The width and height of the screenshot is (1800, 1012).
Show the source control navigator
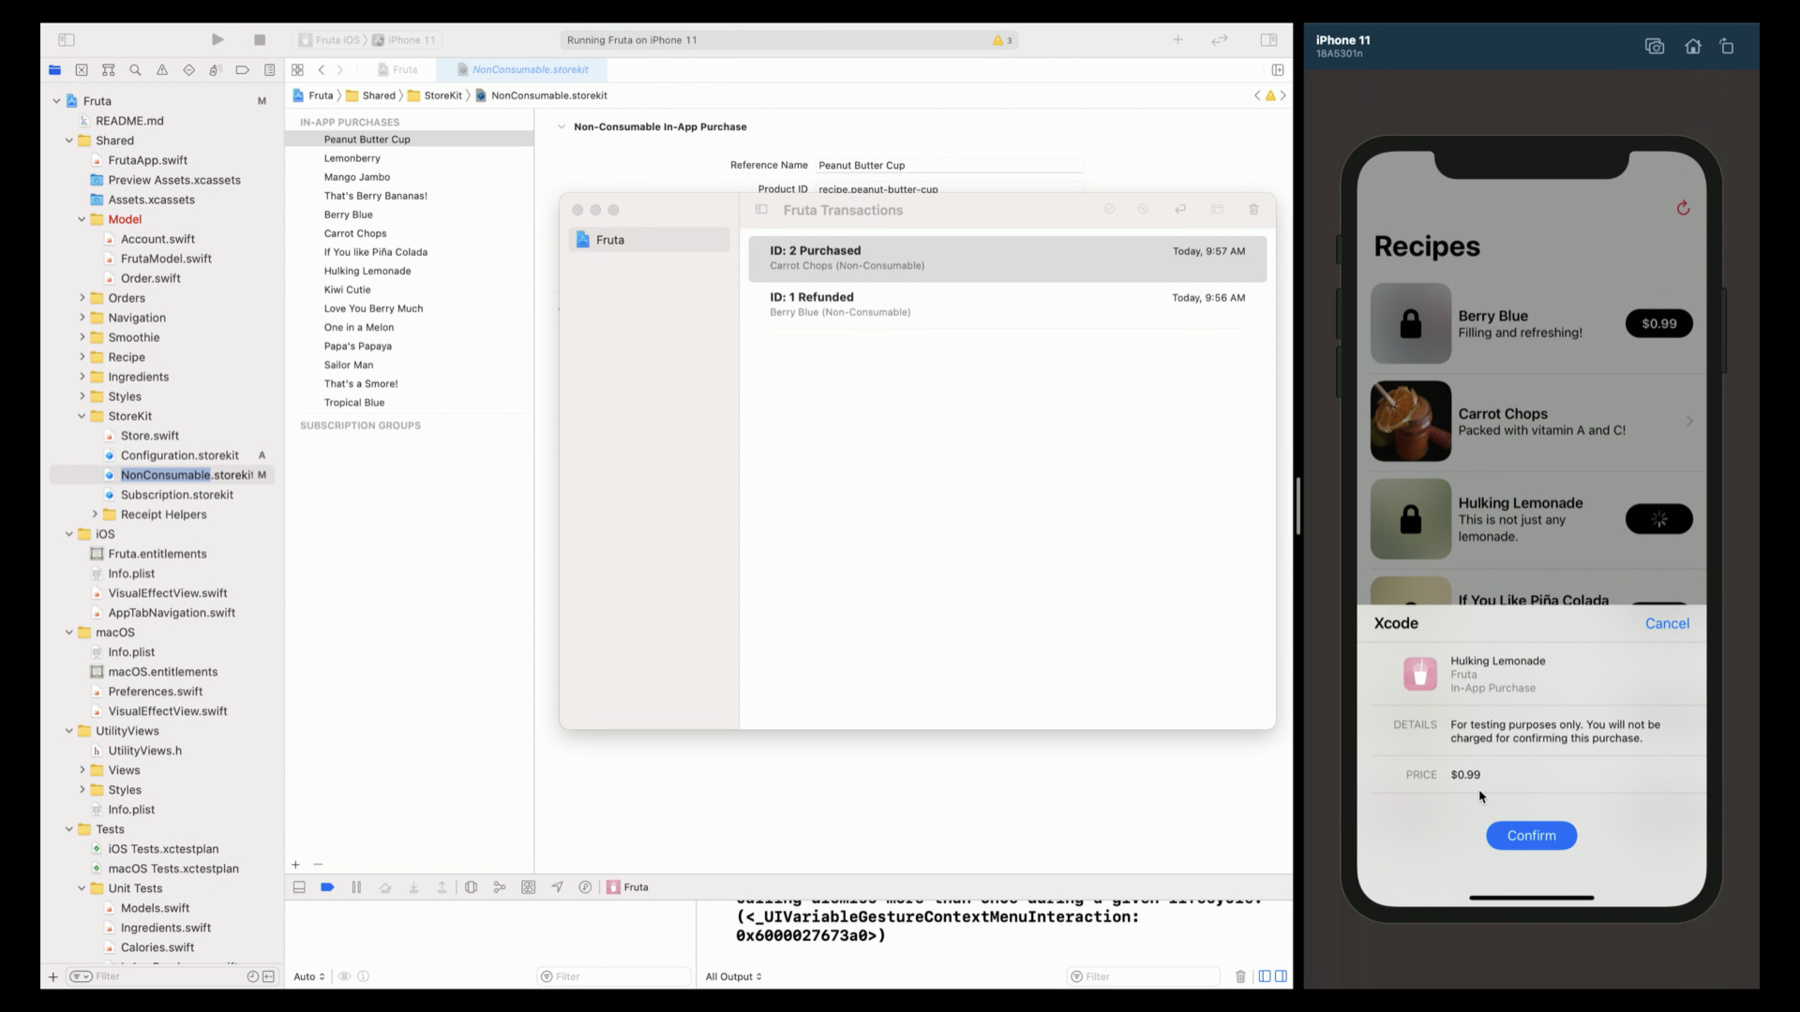point(82,70)
